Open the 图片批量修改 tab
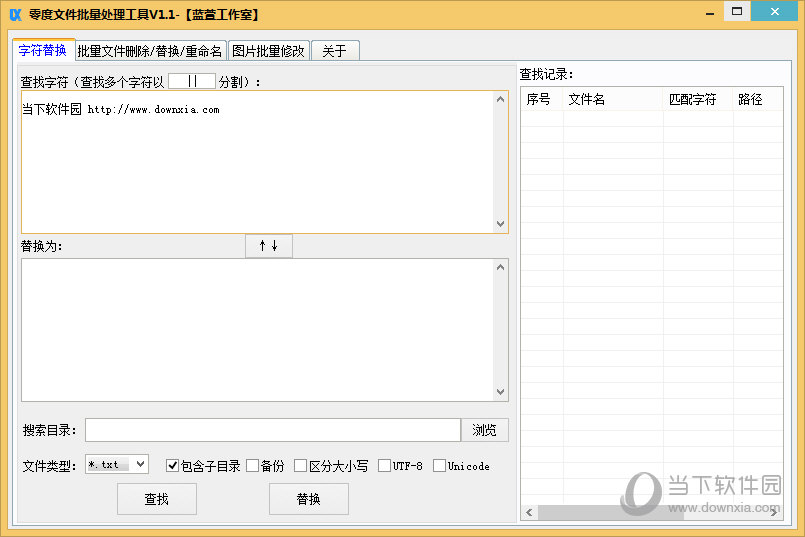 click(x=268, y=51)
